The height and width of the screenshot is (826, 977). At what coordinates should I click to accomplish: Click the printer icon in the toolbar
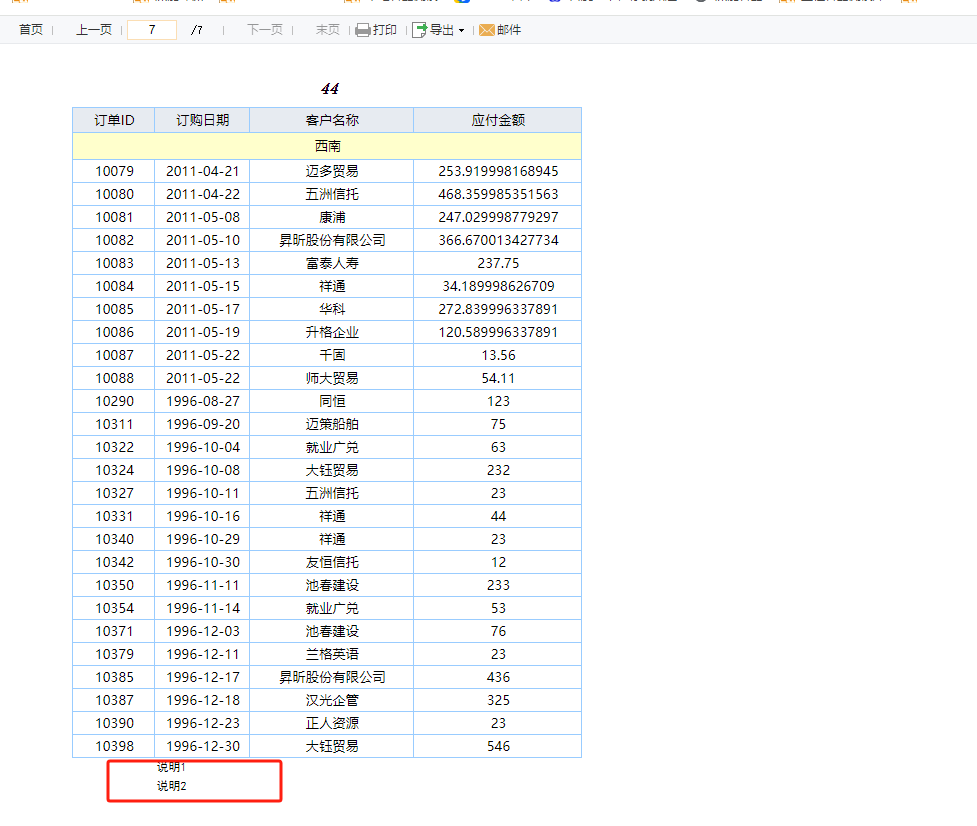[363, 30]
